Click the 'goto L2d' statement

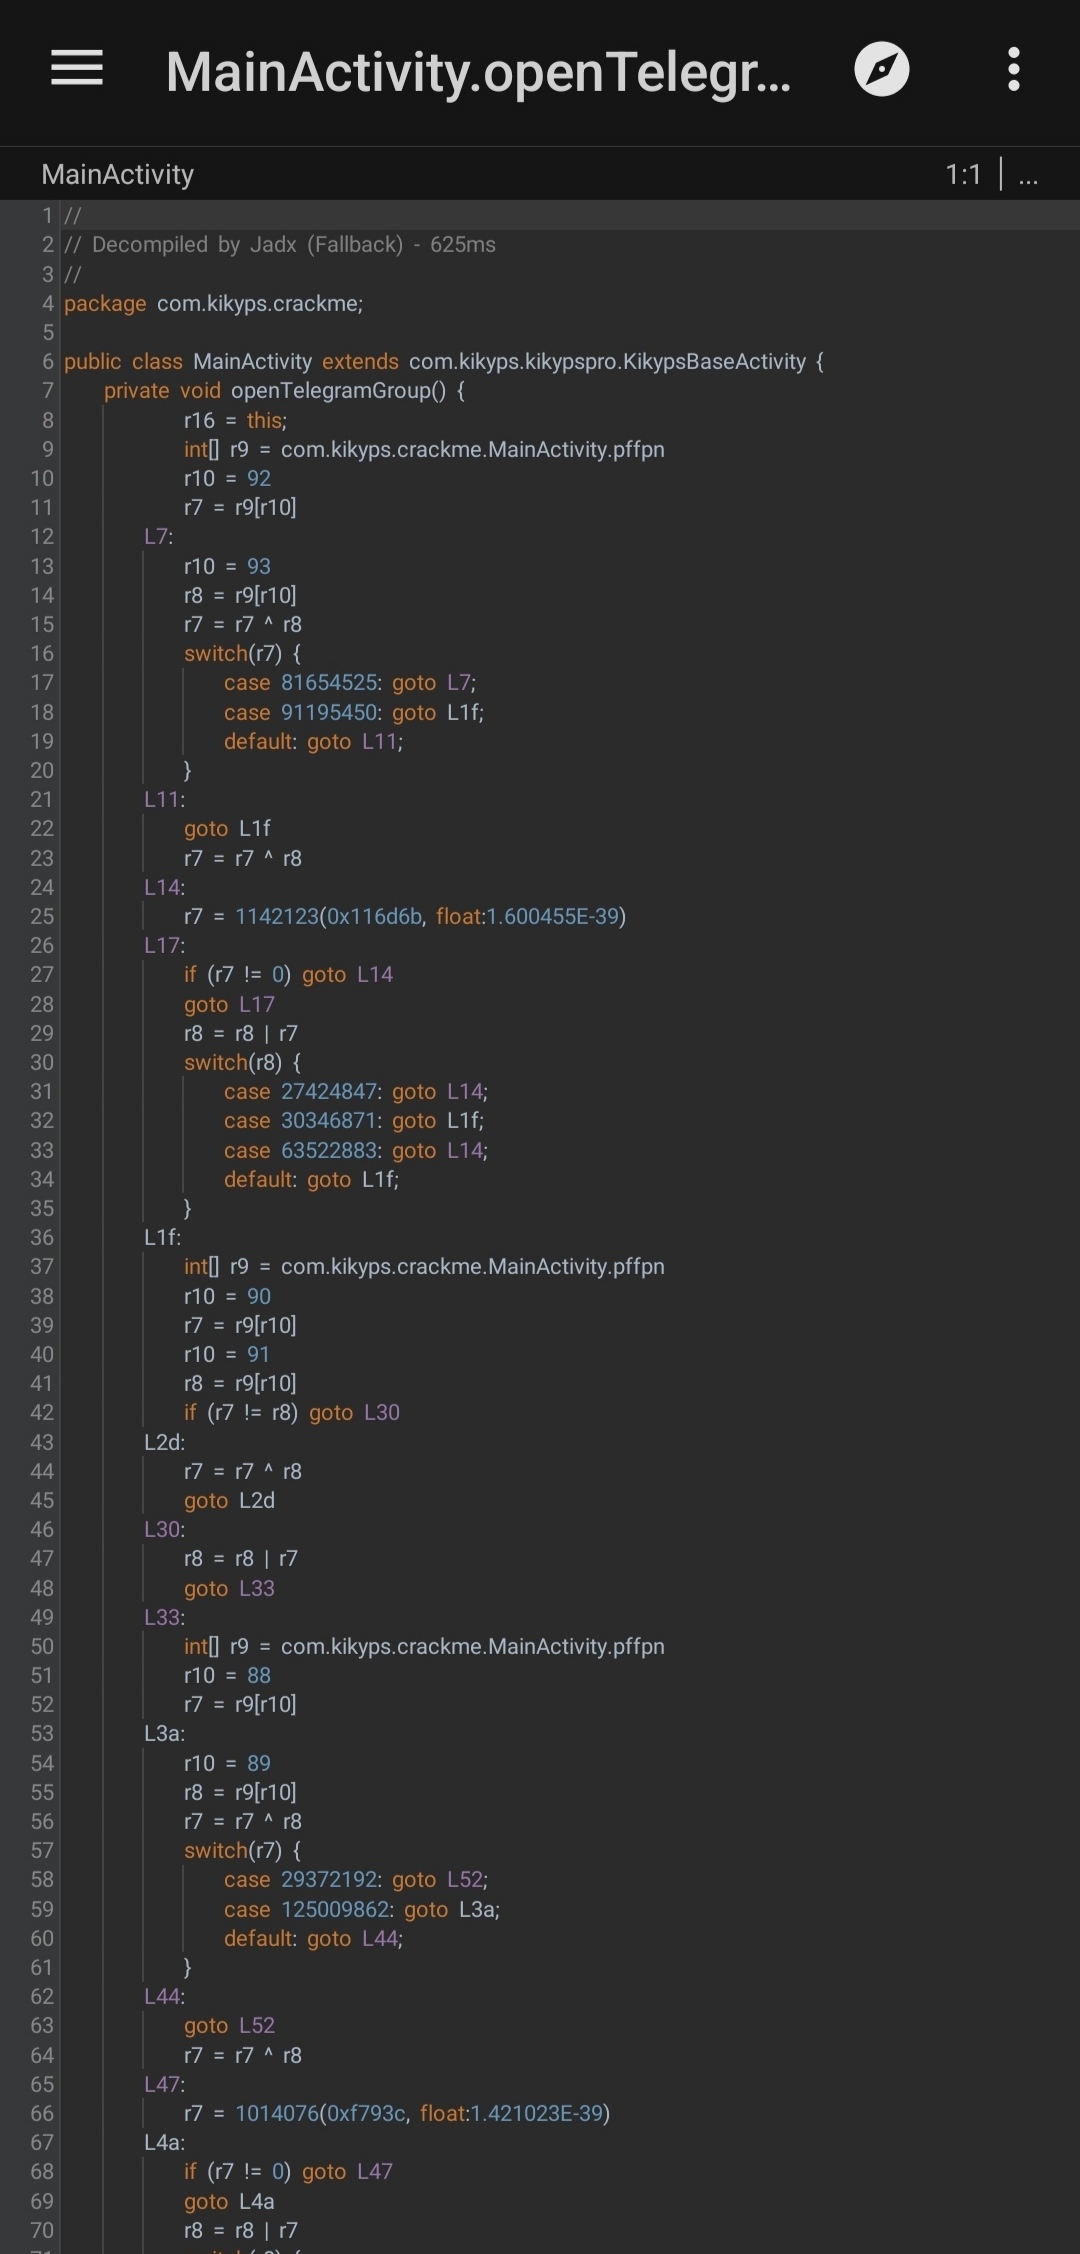(x=229, y=1501)
